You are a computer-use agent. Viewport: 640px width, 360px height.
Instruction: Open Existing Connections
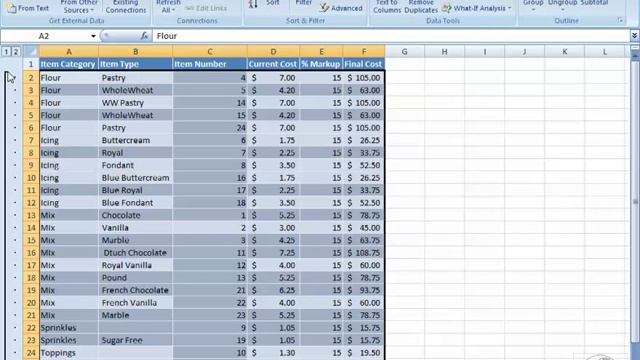point(126,7)
